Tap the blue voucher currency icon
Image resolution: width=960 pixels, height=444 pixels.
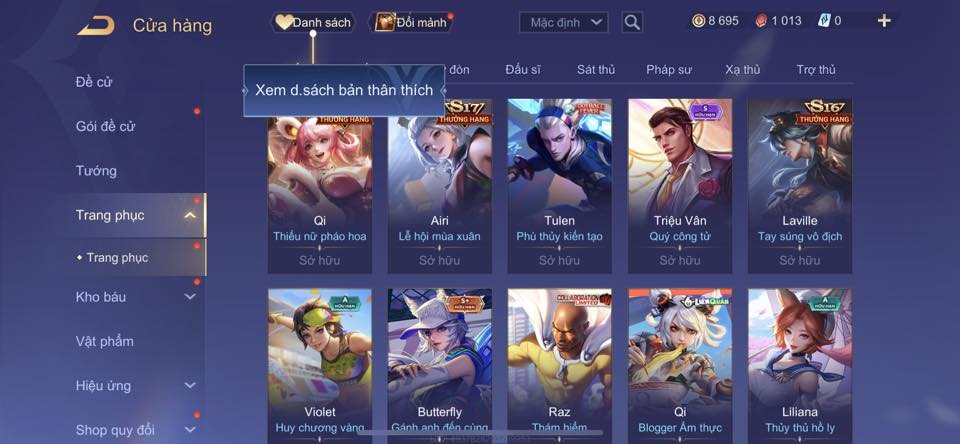click(823, 21)
